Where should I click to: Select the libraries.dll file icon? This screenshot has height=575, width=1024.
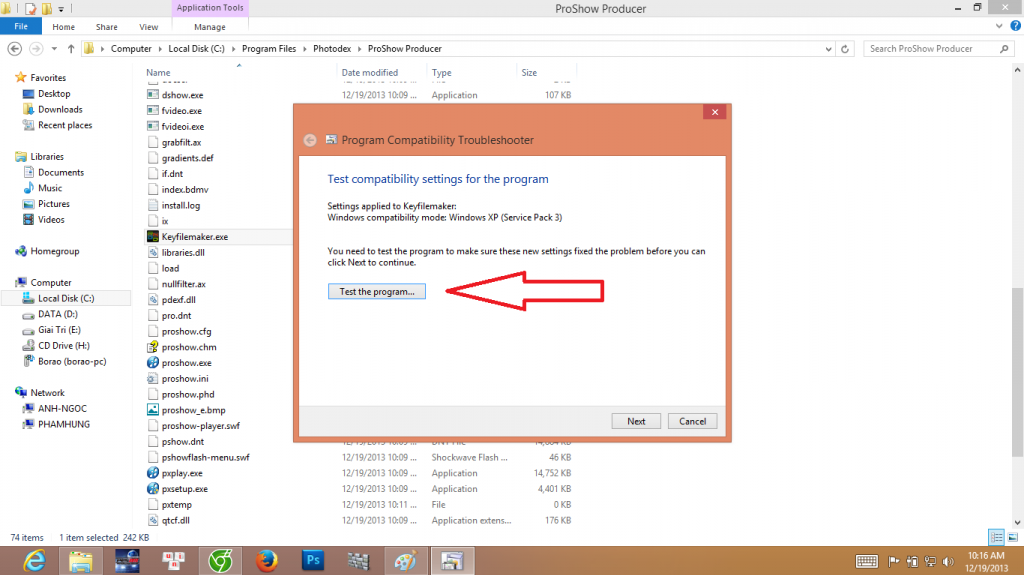click(x=153, y=252)
